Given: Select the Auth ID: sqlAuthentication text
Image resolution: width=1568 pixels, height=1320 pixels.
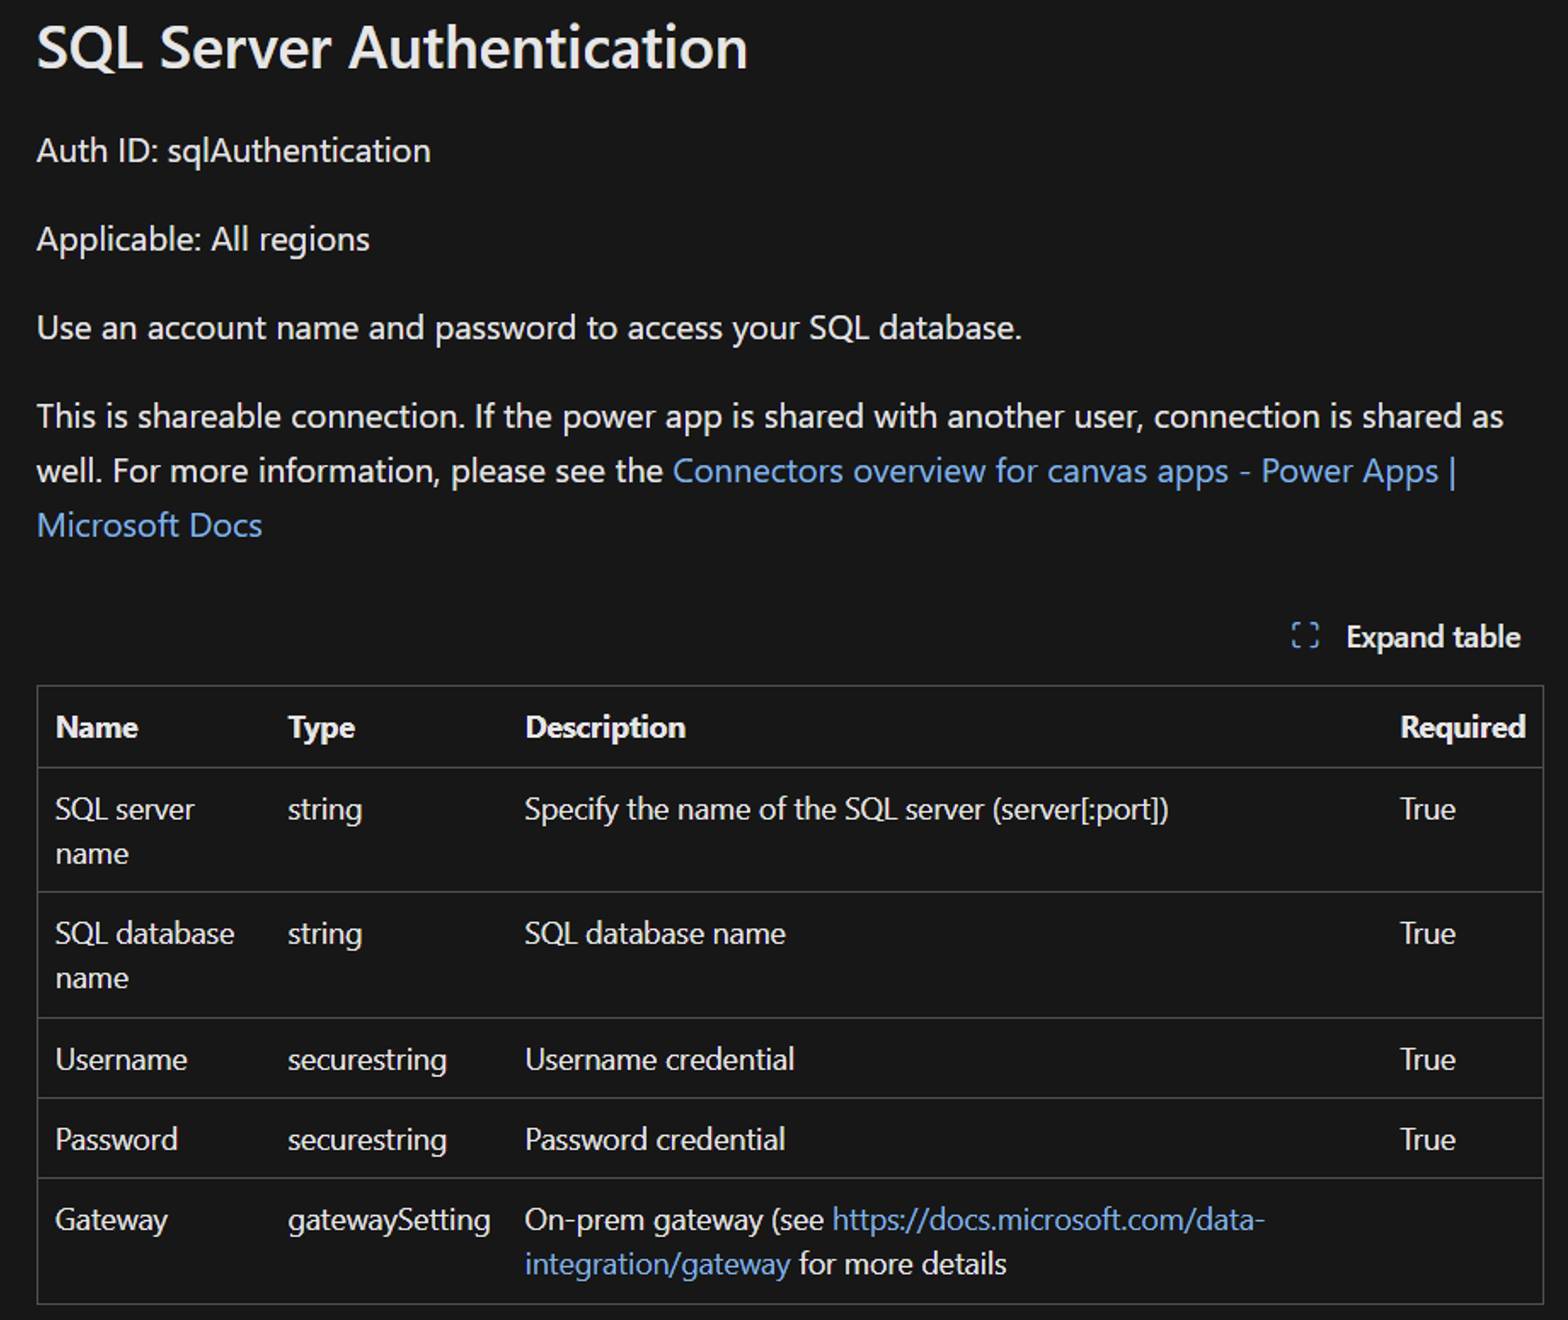Looking at the screenshot, I should pyautogui.click(x=234, y=151).
